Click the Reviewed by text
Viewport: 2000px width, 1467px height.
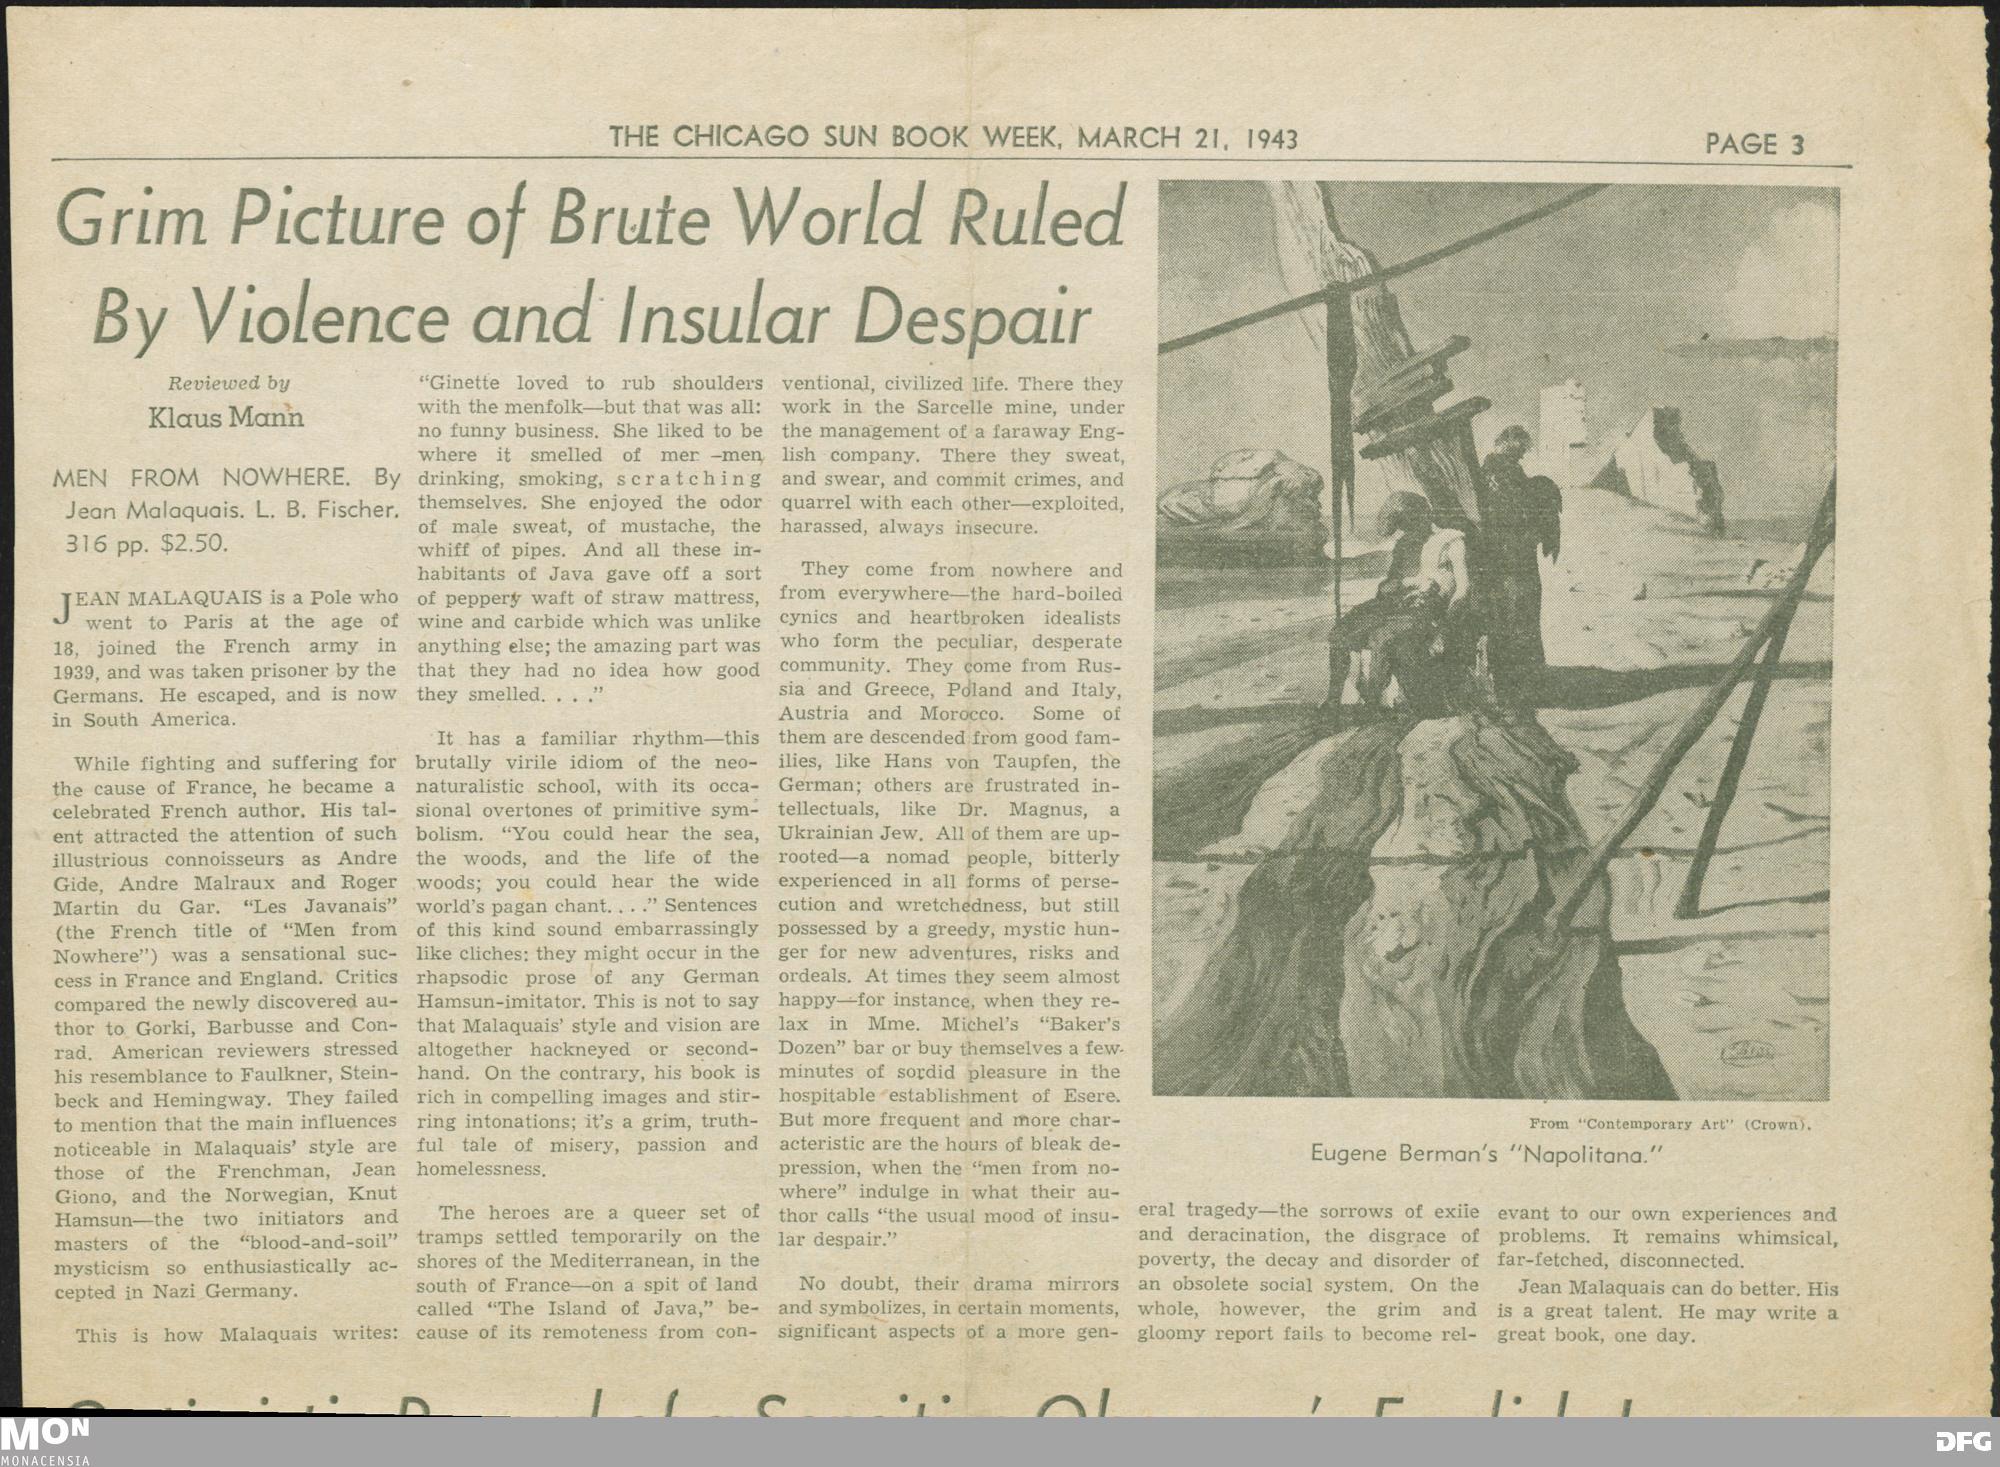(228, 383)
